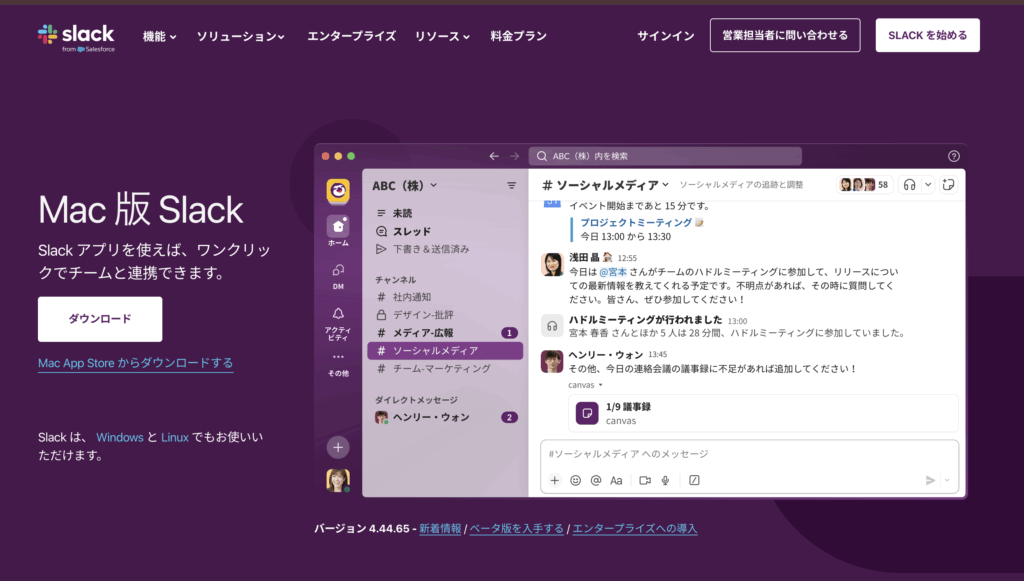Open Mac App Store download link
This screenshot has height=581, width=1024.
coord(135,363)
